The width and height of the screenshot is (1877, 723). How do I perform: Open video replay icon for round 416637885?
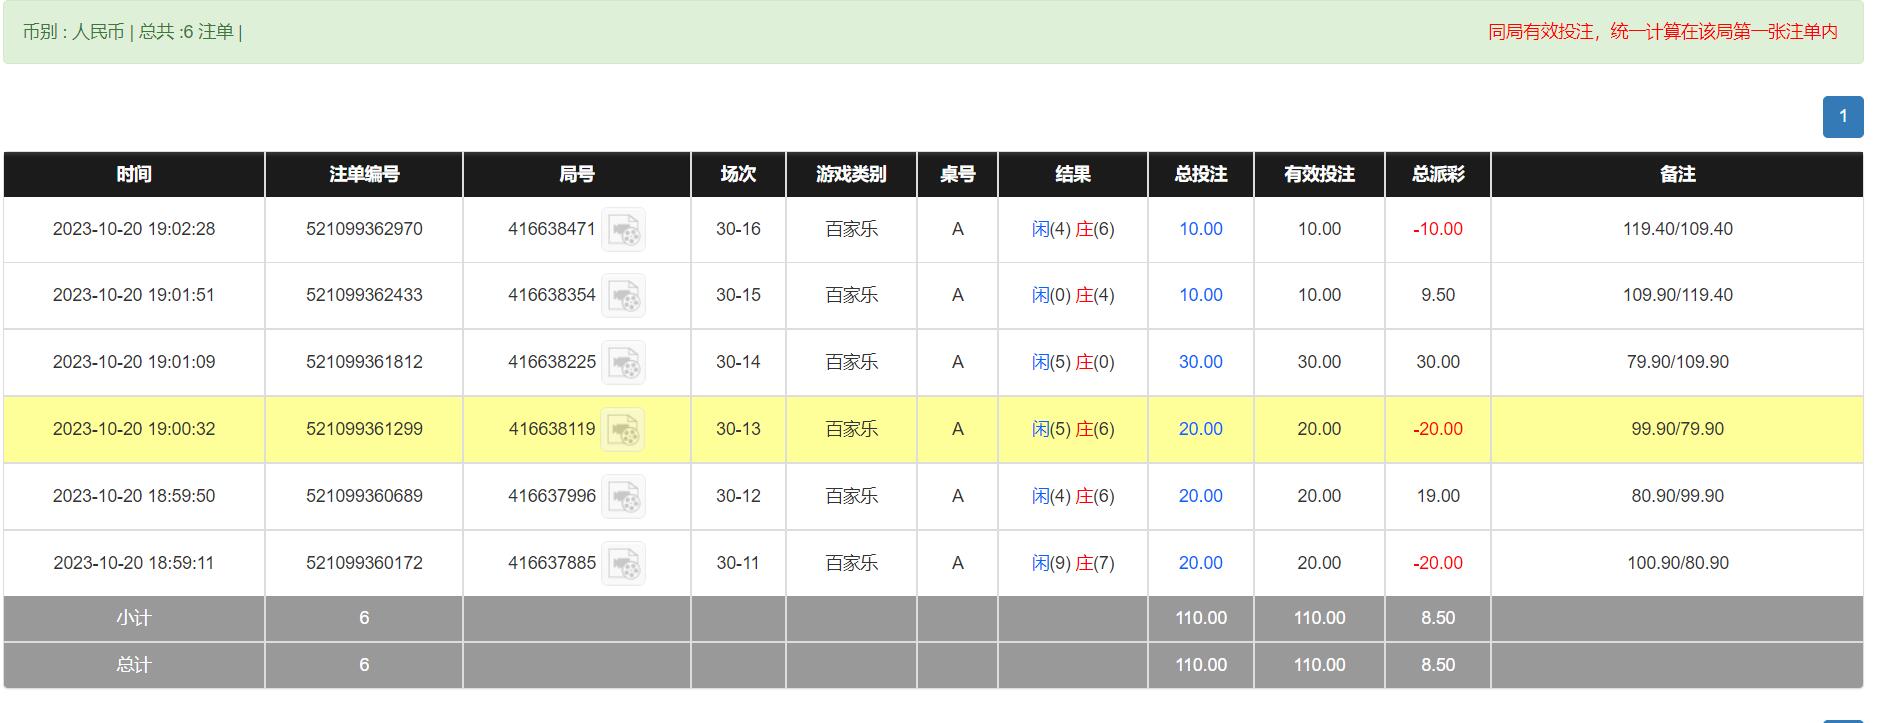click(x=623, y=564)
